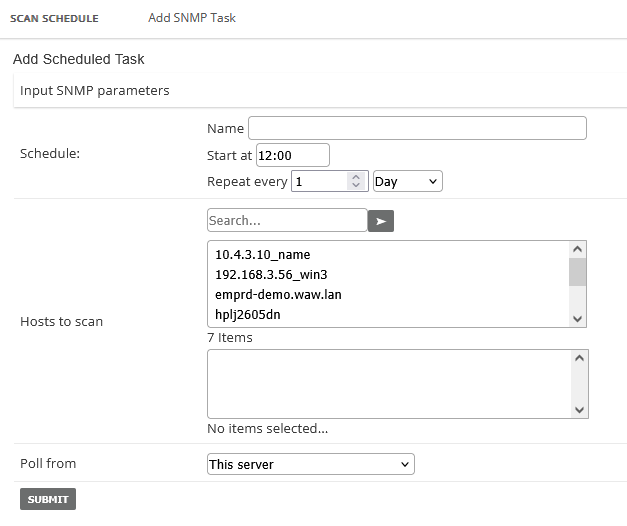Open the Add SNMP Task tab
Screen dimensions: 627x526
[192, 18]
